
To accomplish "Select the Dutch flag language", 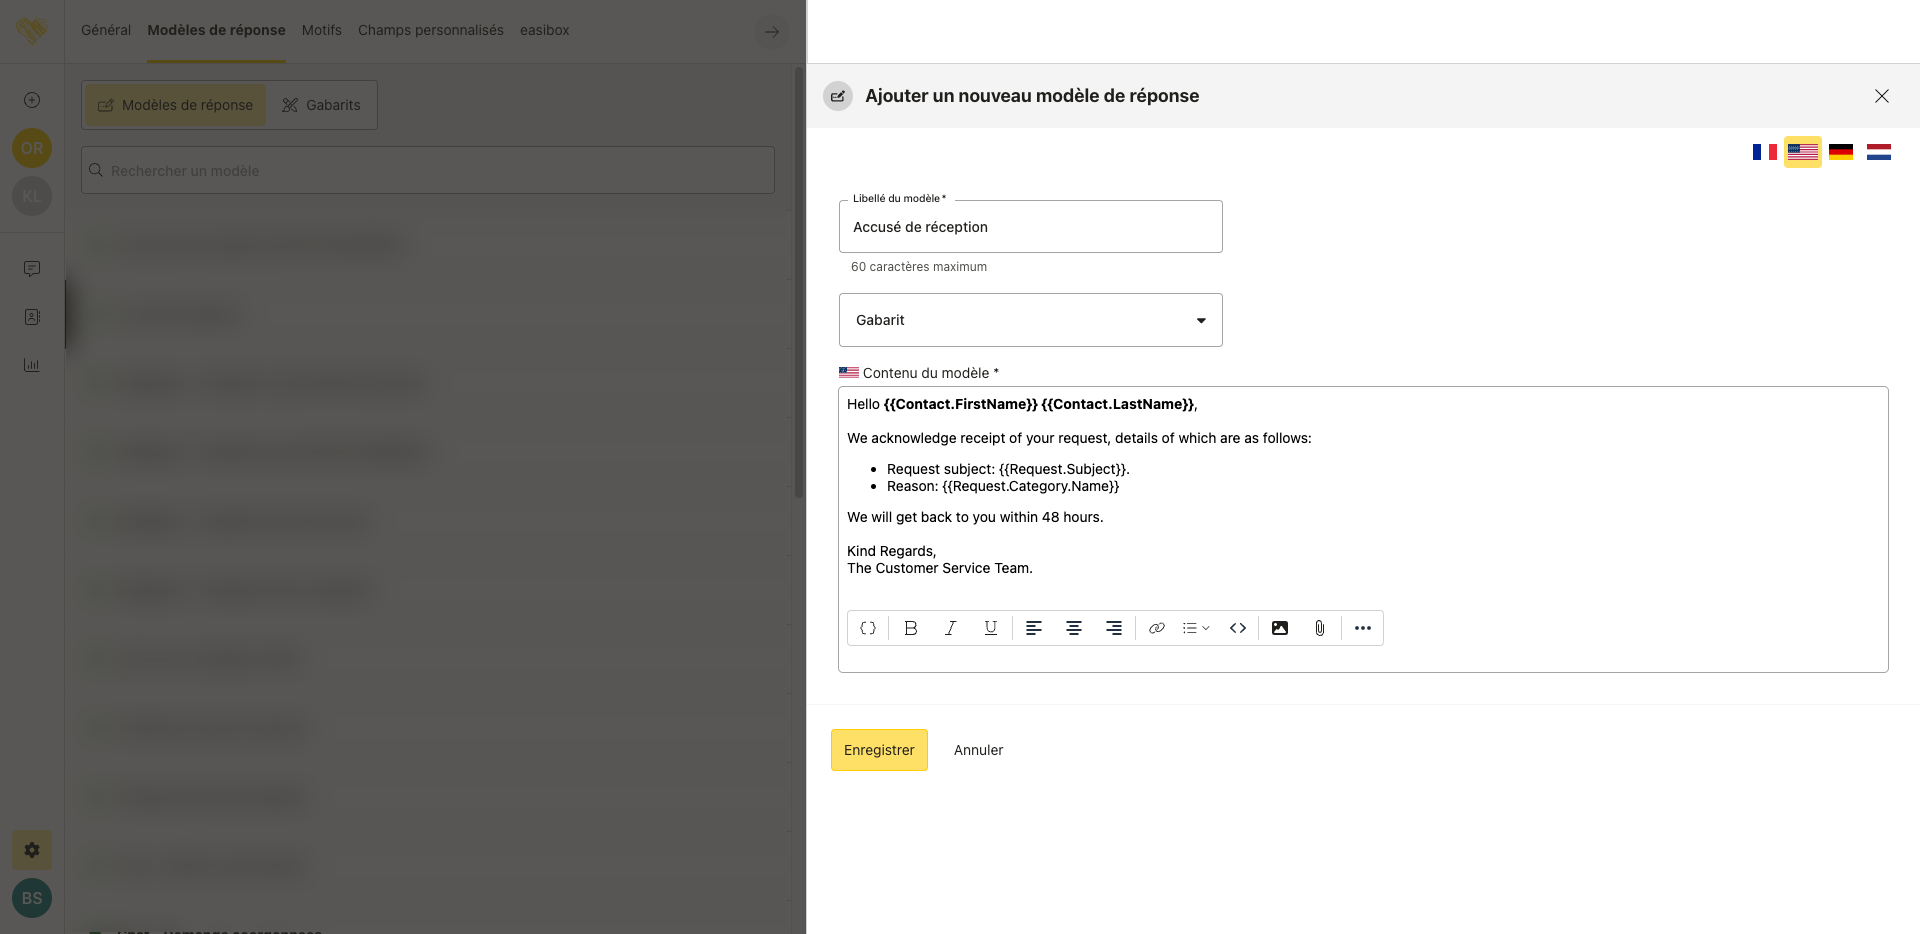I will (1879, 152).
